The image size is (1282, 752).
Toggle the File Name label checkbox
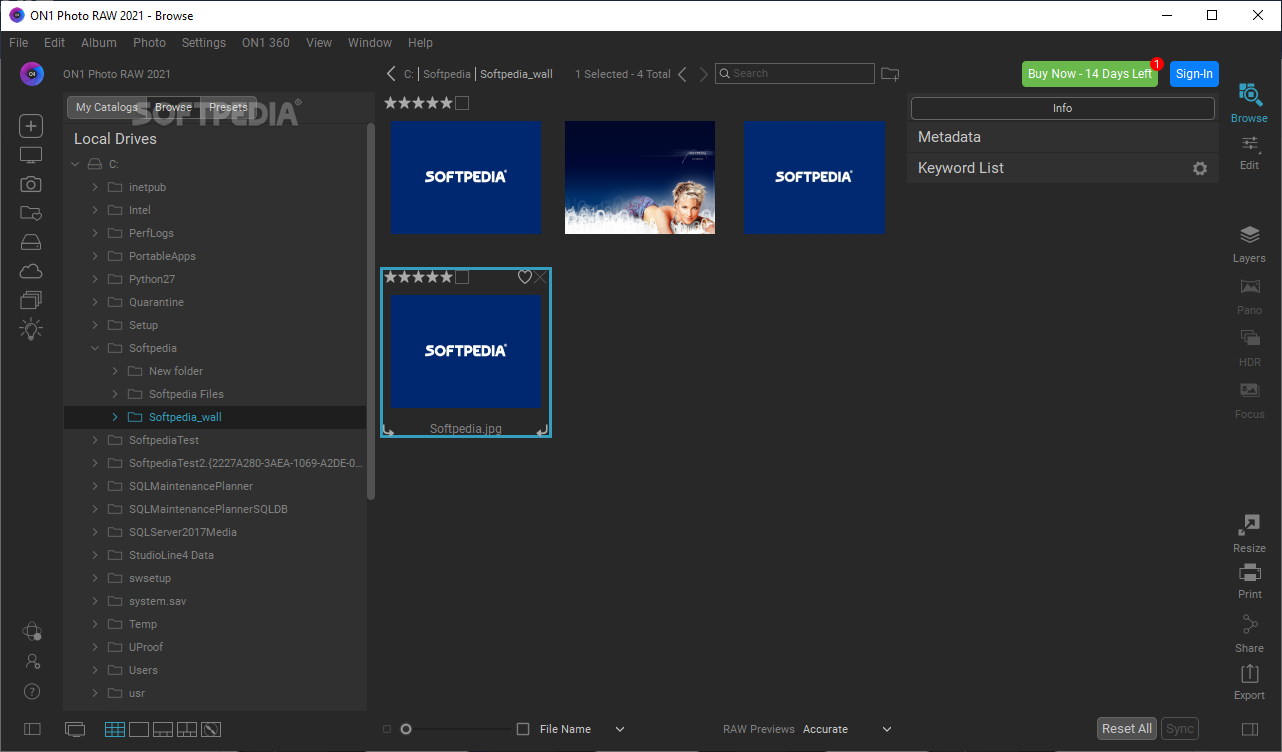coord(523,729)
